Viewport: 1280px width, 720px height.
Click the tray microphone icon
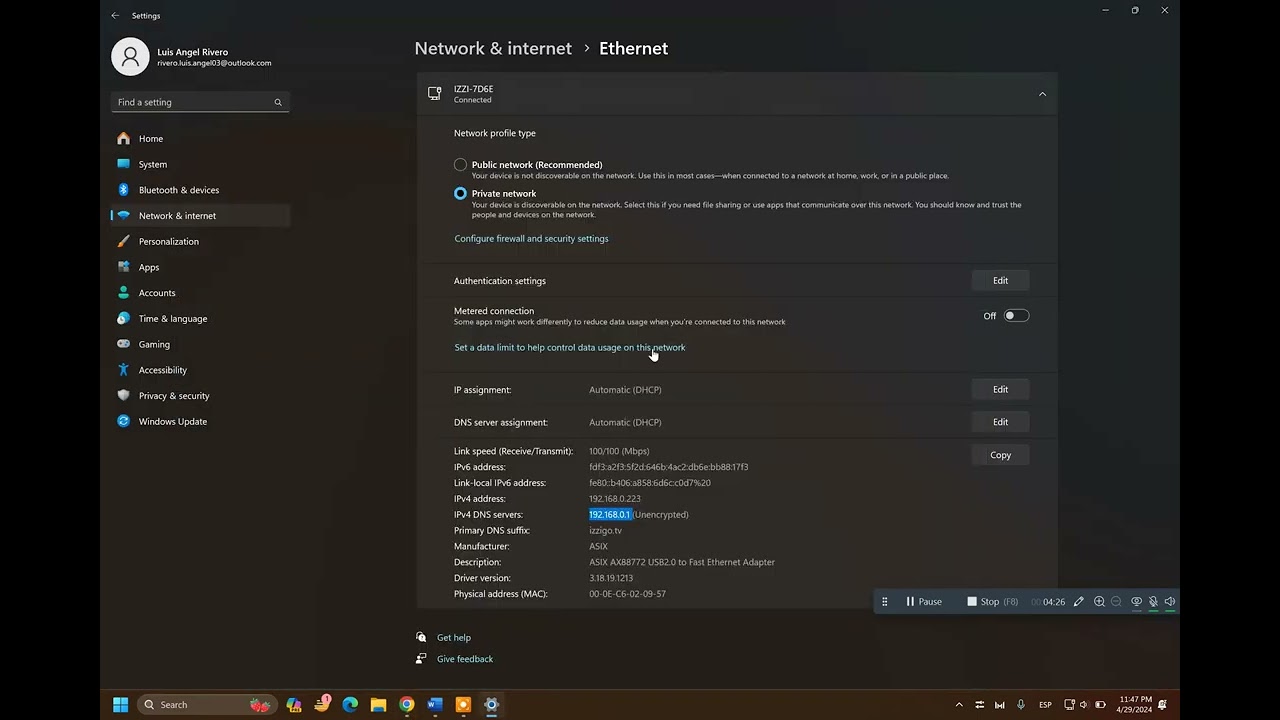(x=1021, y=705)
